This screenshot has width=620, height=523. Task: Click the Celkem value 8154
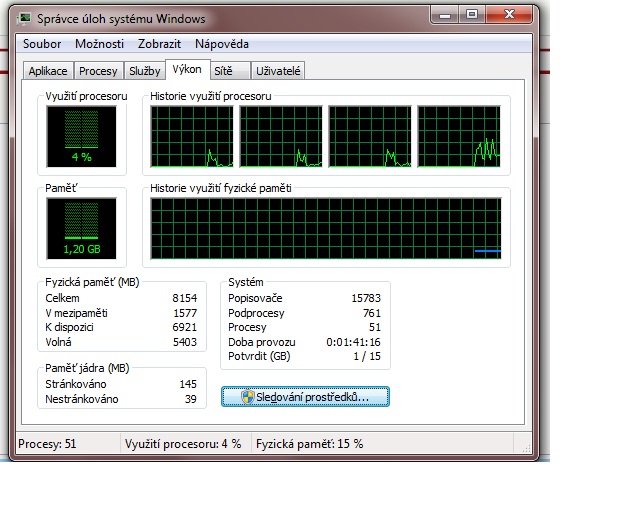tap(185, 298)
